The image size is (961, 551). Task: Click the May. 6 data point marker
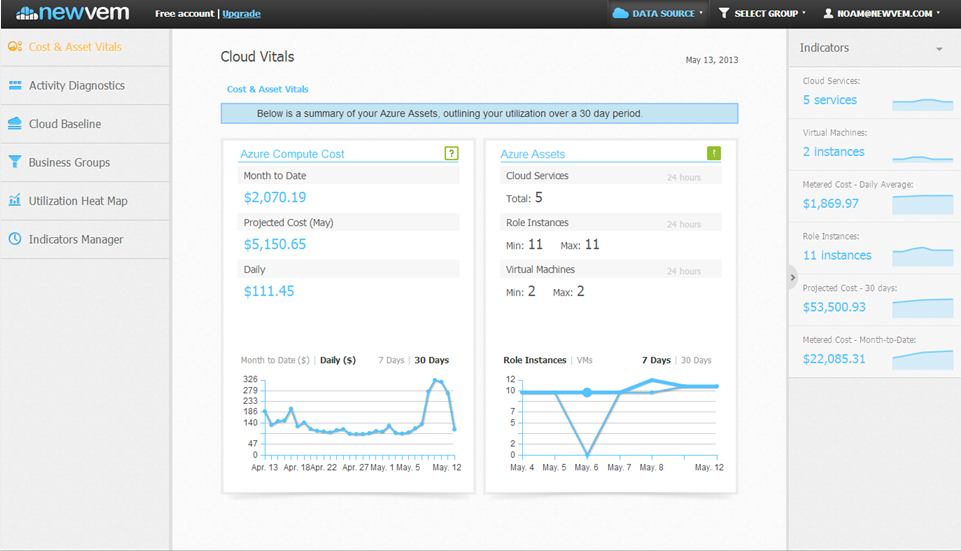(587, 392)
